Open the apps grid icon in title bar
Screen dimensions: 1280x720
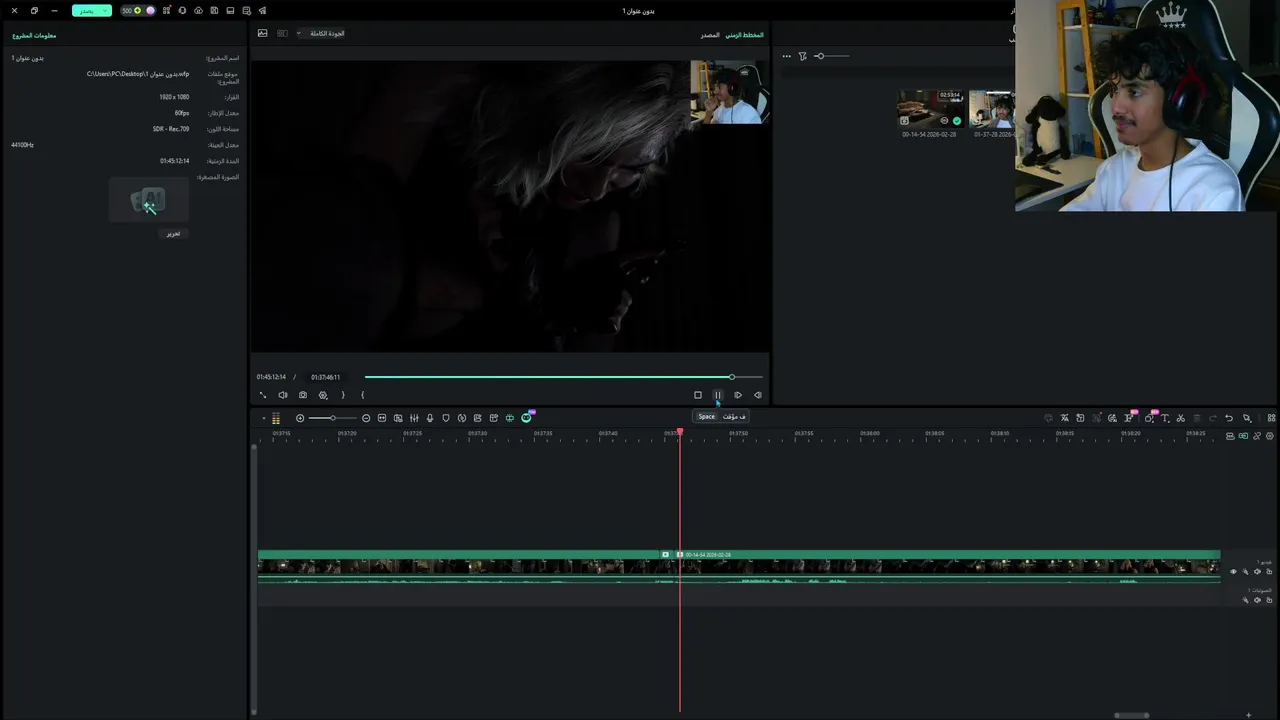click(167, 10)
